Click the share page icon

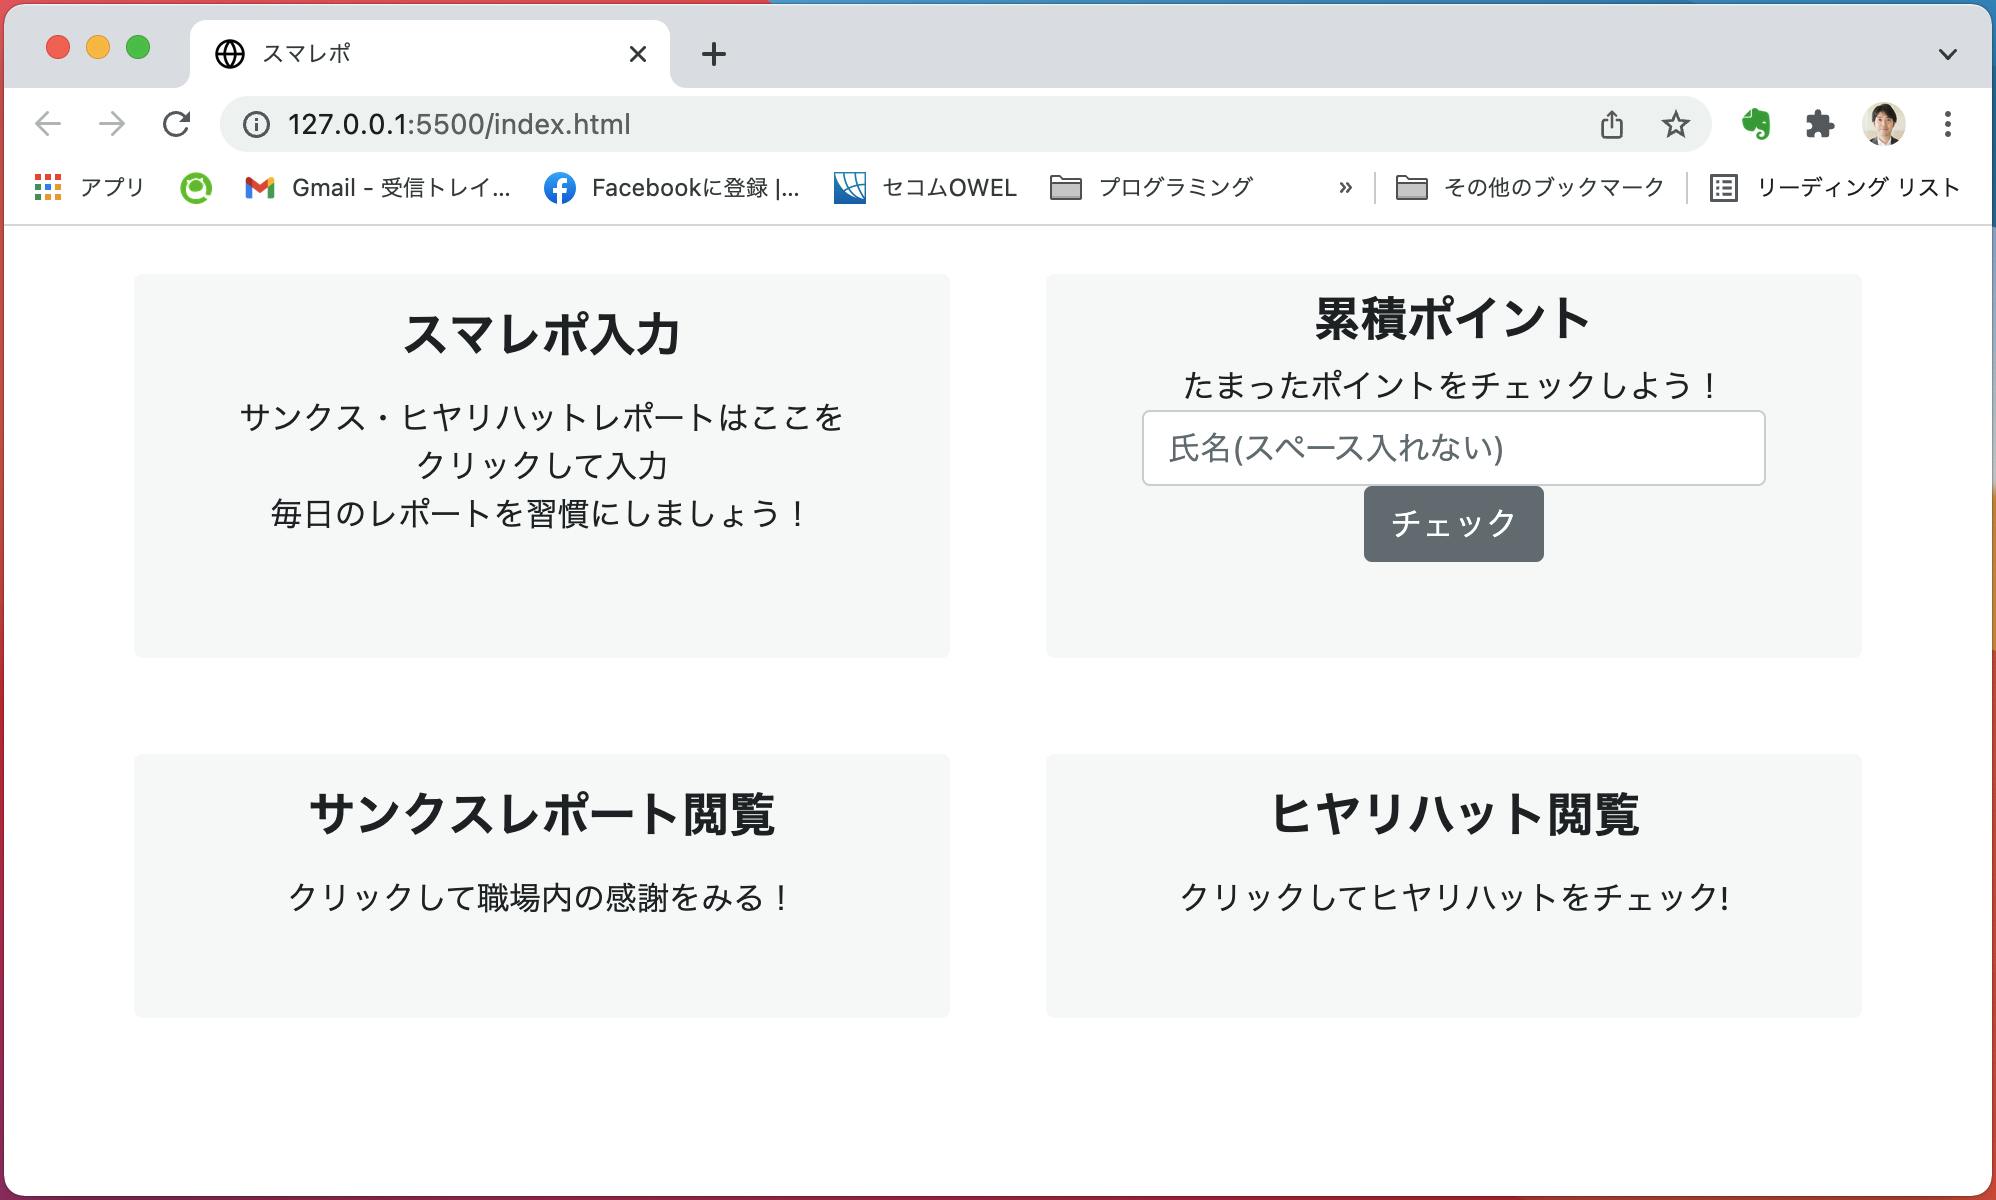click(x=1611, y=124)
